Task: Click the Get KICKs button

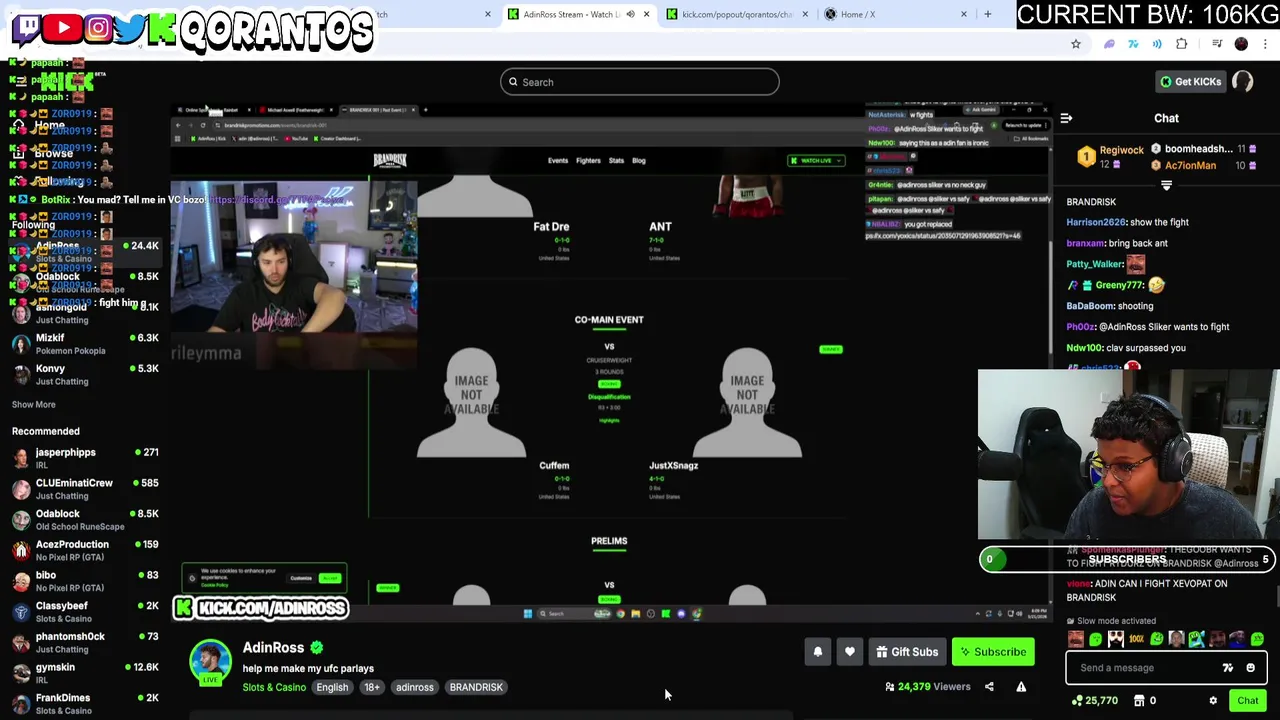Action: (x=1190, y=82)
